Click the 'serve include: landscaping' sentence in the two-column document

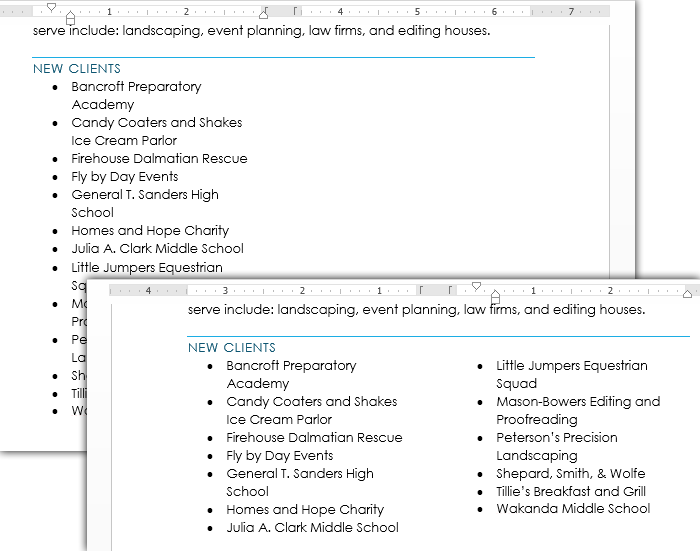click(417, 310)
